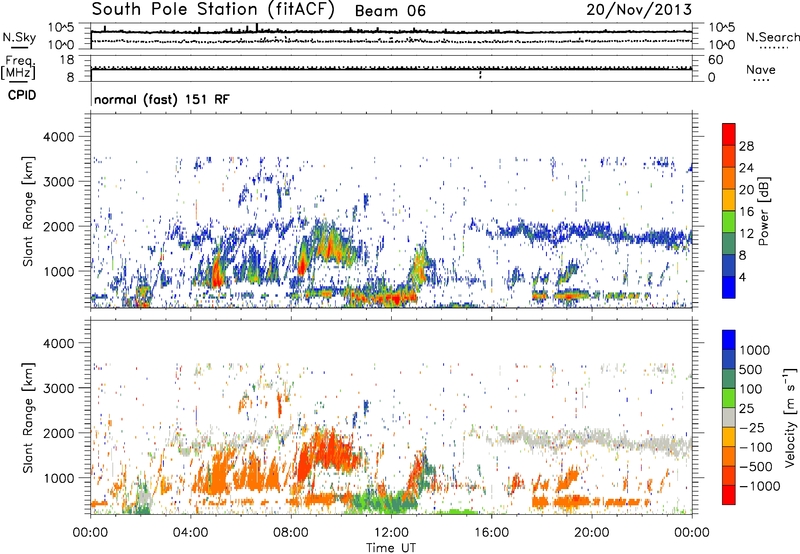Select the "28" label on the power colorbar
This screenshot has width=800, height=554.
tap(746, 146)
